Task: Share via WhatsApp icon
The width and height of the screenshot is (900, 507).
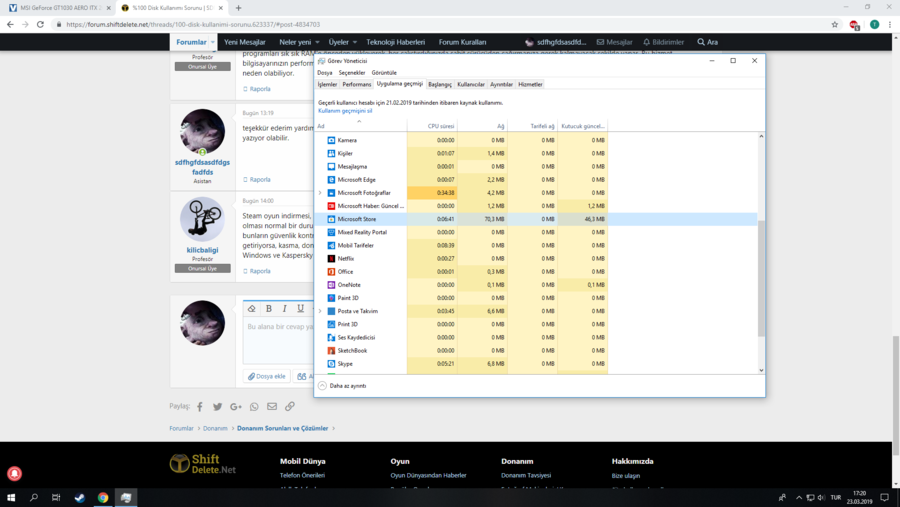Action: 254,407
